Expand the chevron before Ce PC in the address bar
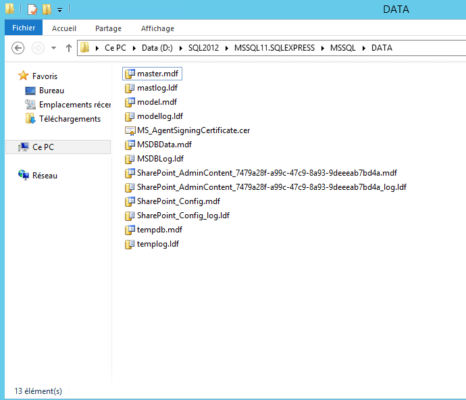The height and width of the screenshot is (400, 466). tap(97, 48)
